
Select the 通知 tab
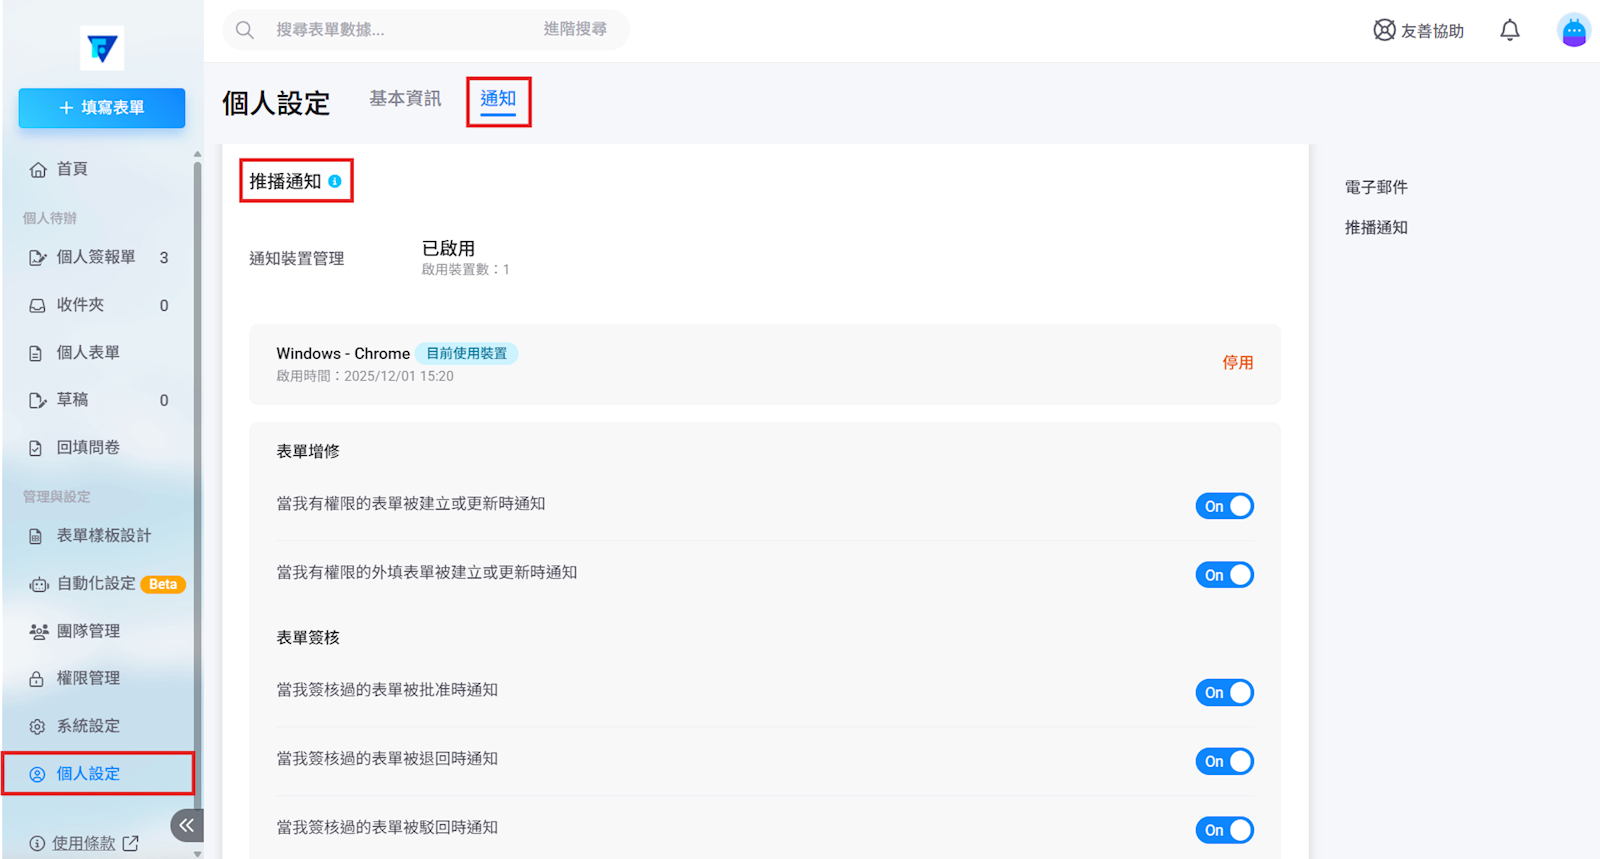(x=498, y=99)
